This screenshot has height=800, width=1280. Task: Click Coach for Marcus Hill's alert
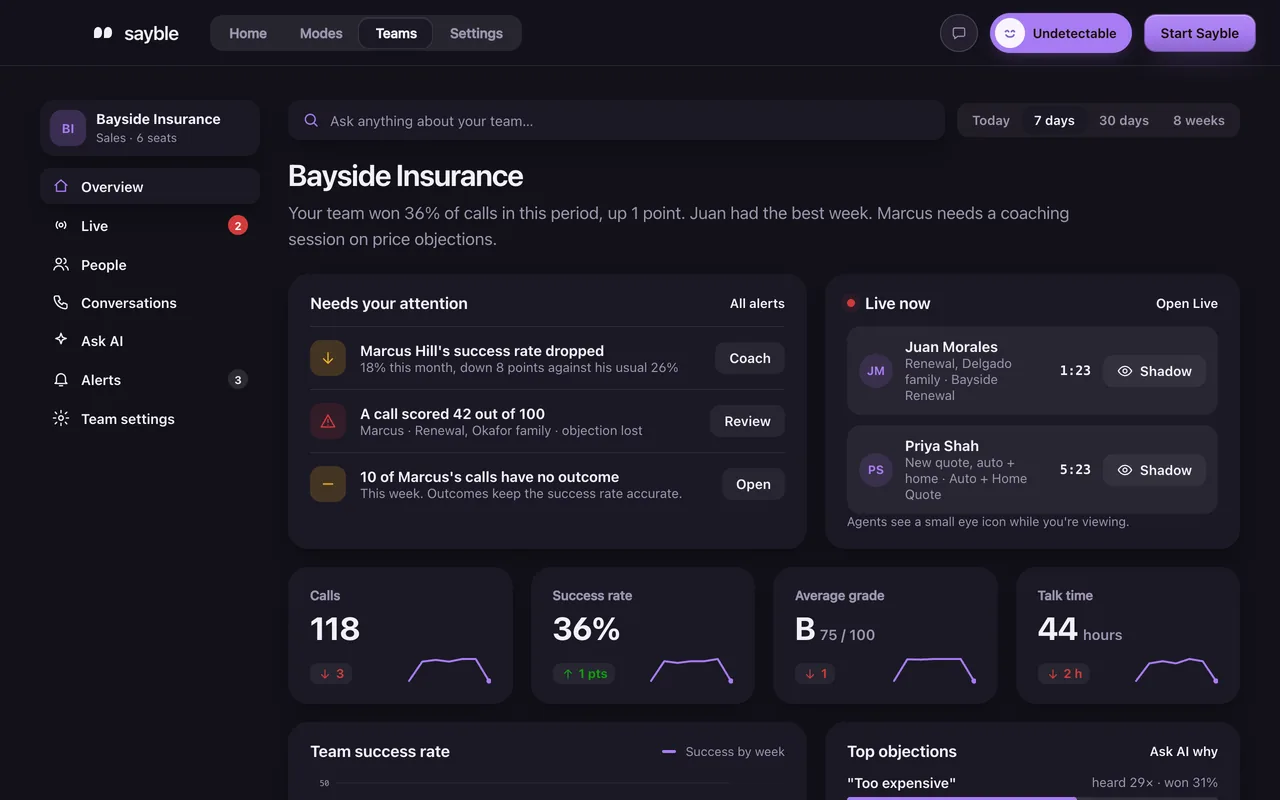750,358
